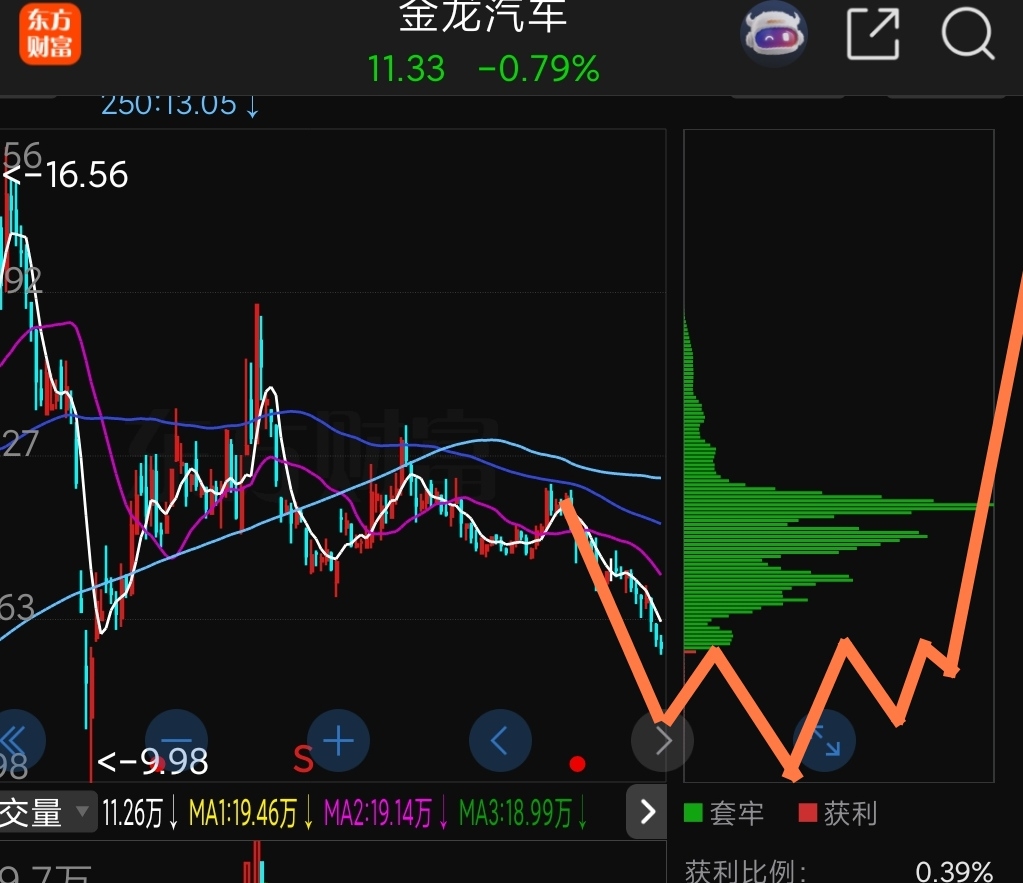1023x883 pixels.
Task: Tap the red S sell marker
Action: point(303,758)
